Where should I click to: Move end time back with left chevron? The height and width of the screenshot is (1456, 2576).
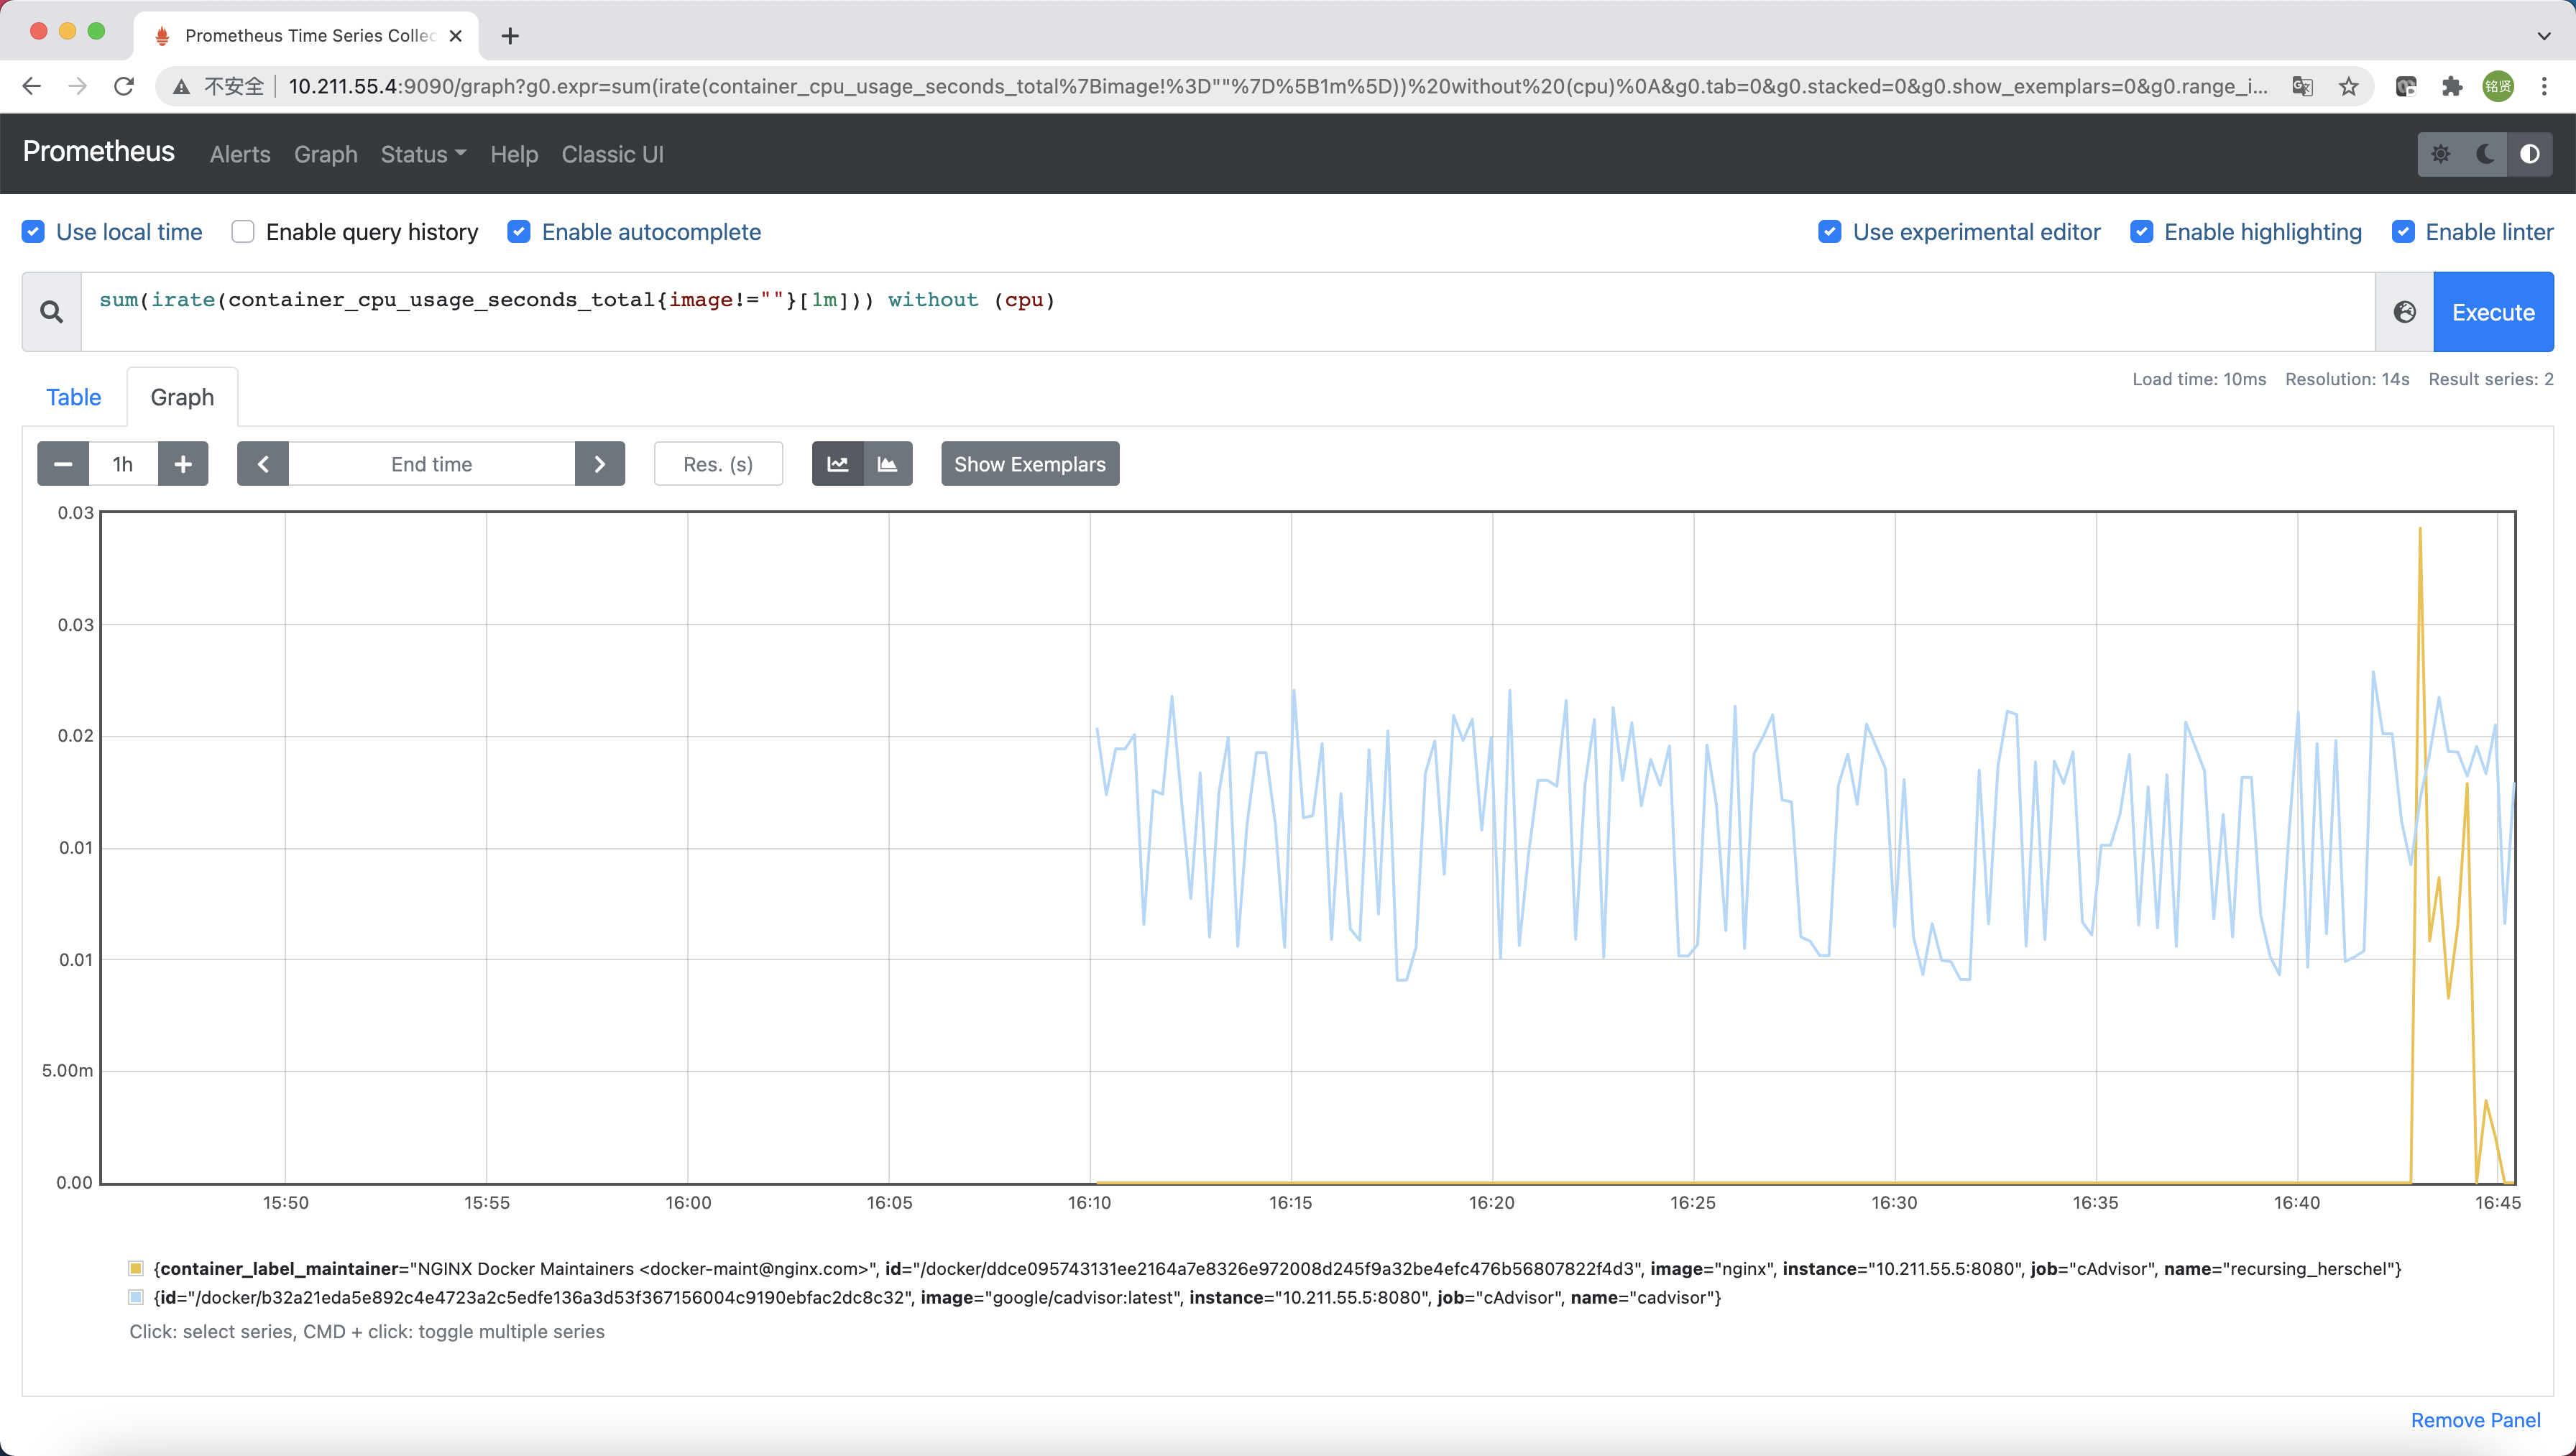click(263, 464)
